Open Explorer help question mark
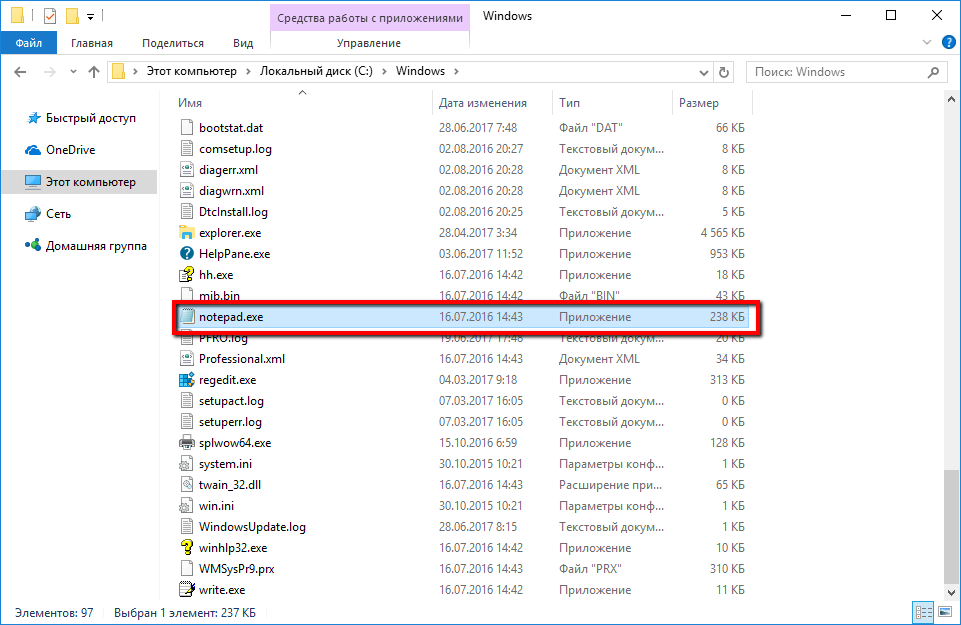This screenshot has width=961, height=625. pos(948,42)
